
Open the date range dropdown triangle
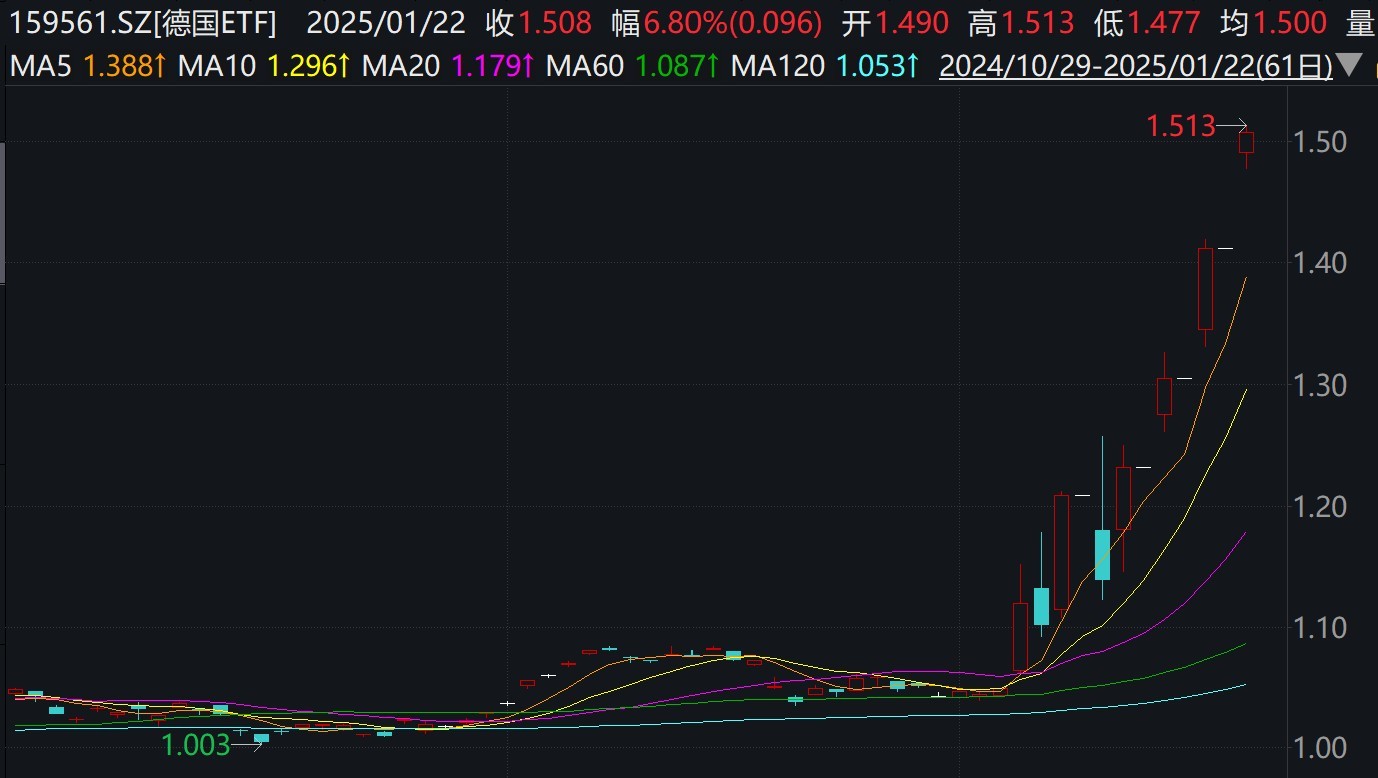[1350, 67]
